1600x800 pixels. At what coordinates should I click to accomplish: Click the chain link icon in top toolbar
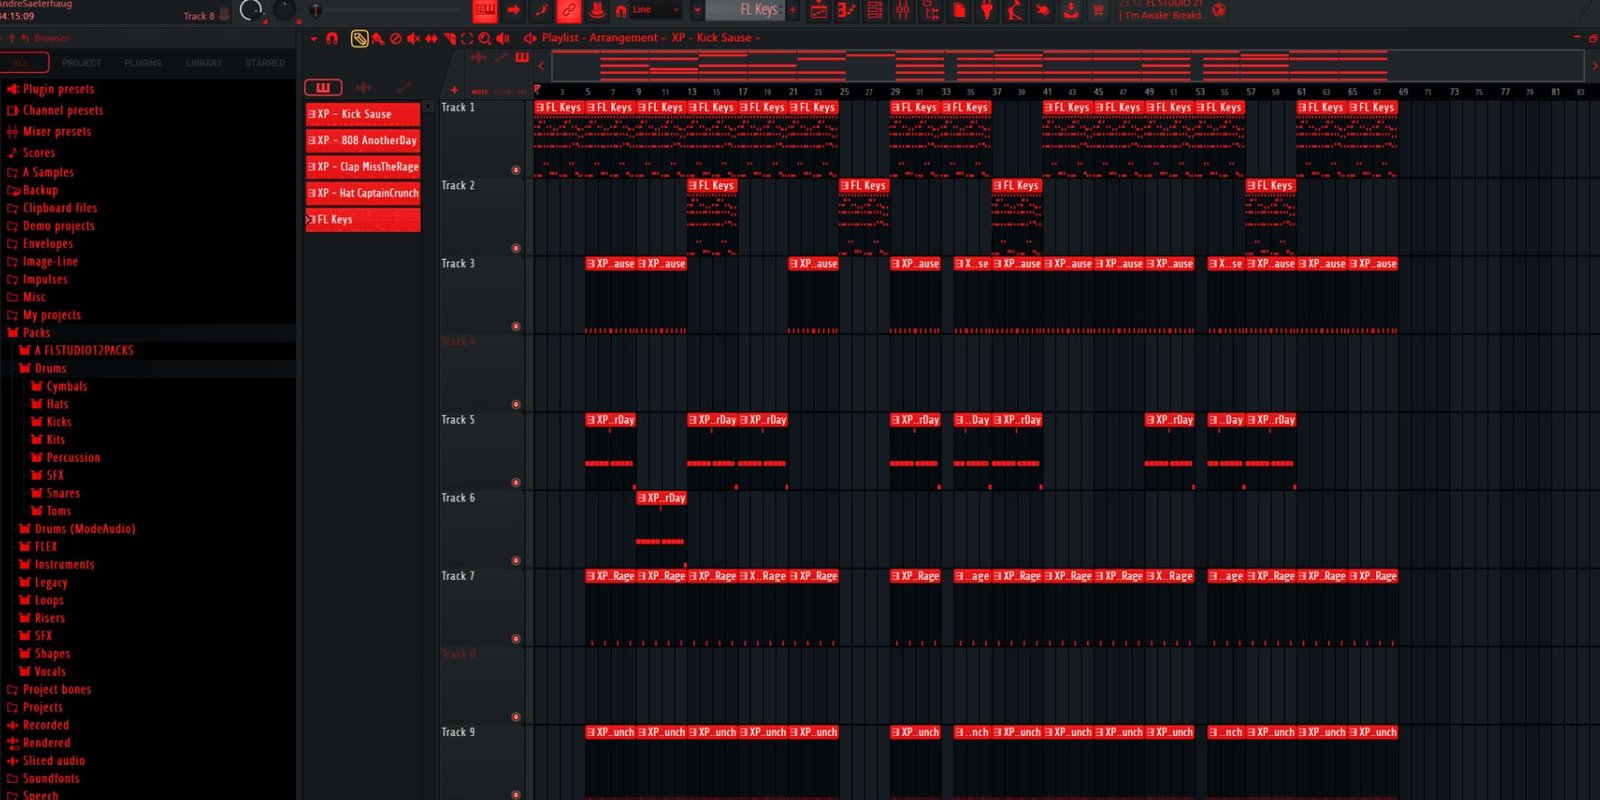pos(568,11)
